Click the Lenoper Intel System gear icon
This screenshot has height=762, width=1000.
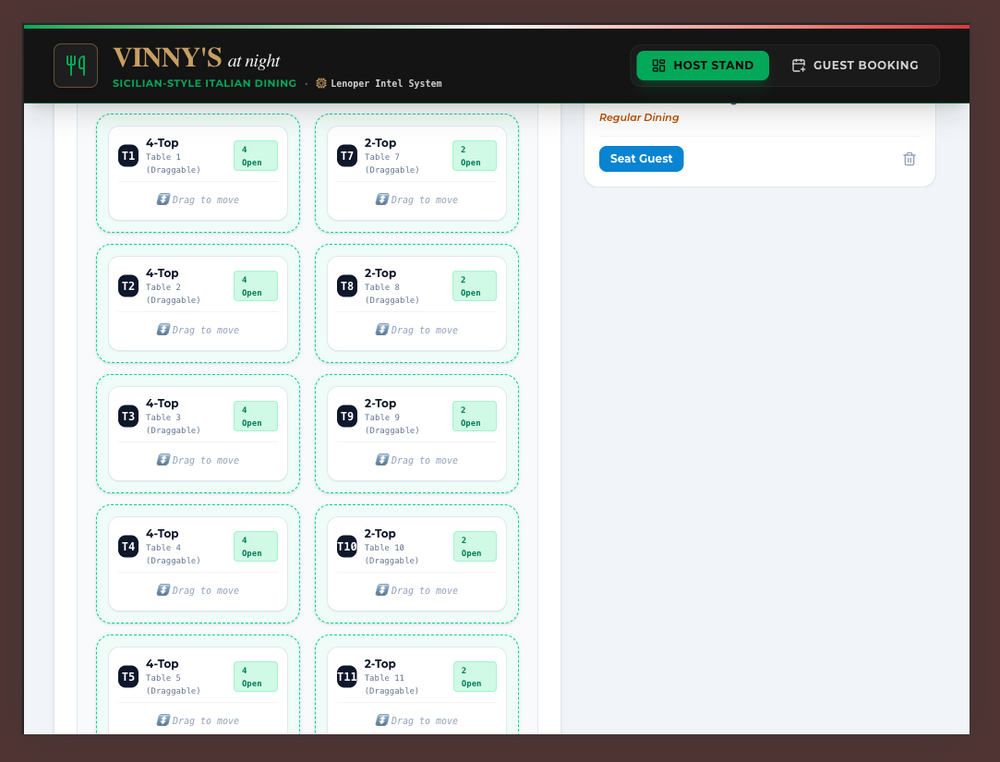point(321,83)
